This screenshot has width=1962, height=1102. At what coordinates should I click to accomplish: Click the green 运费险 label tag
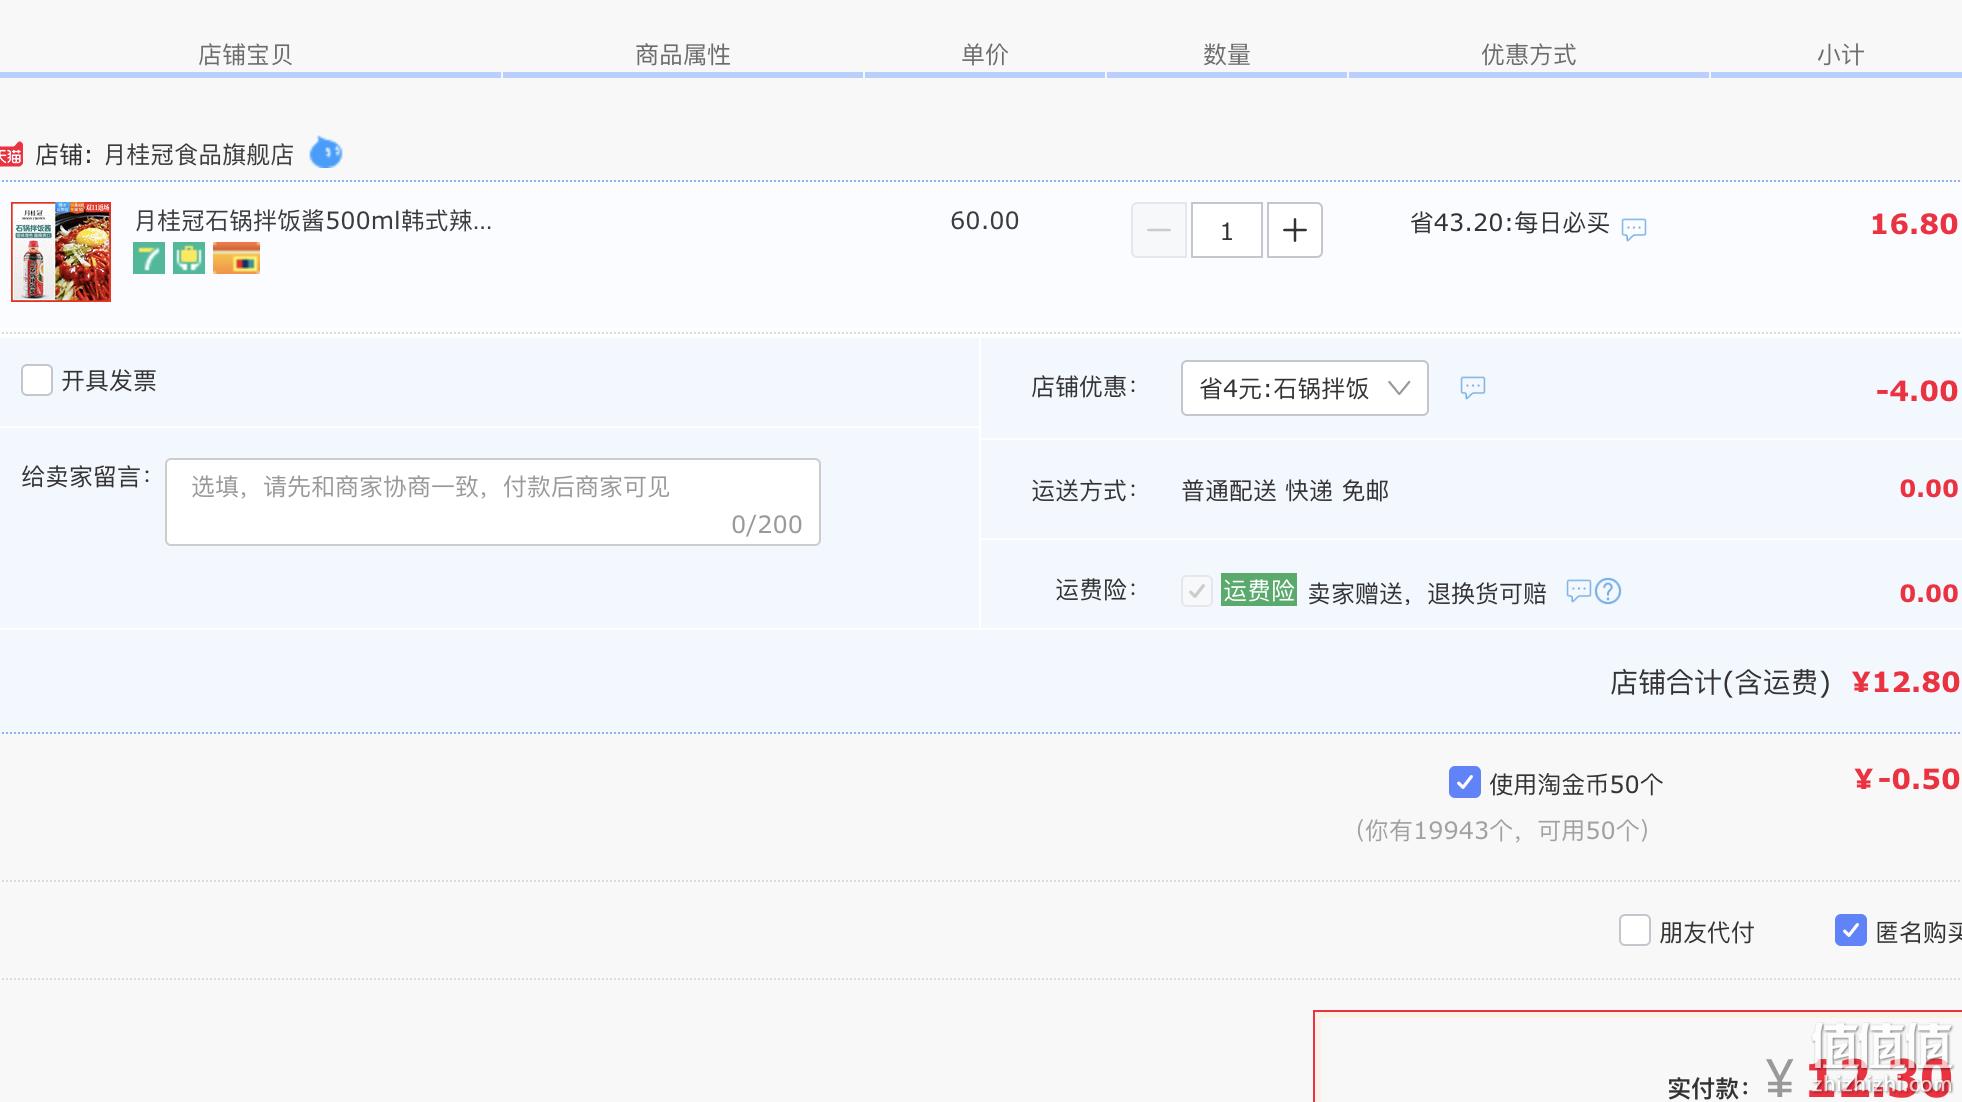coord(1259,590)
